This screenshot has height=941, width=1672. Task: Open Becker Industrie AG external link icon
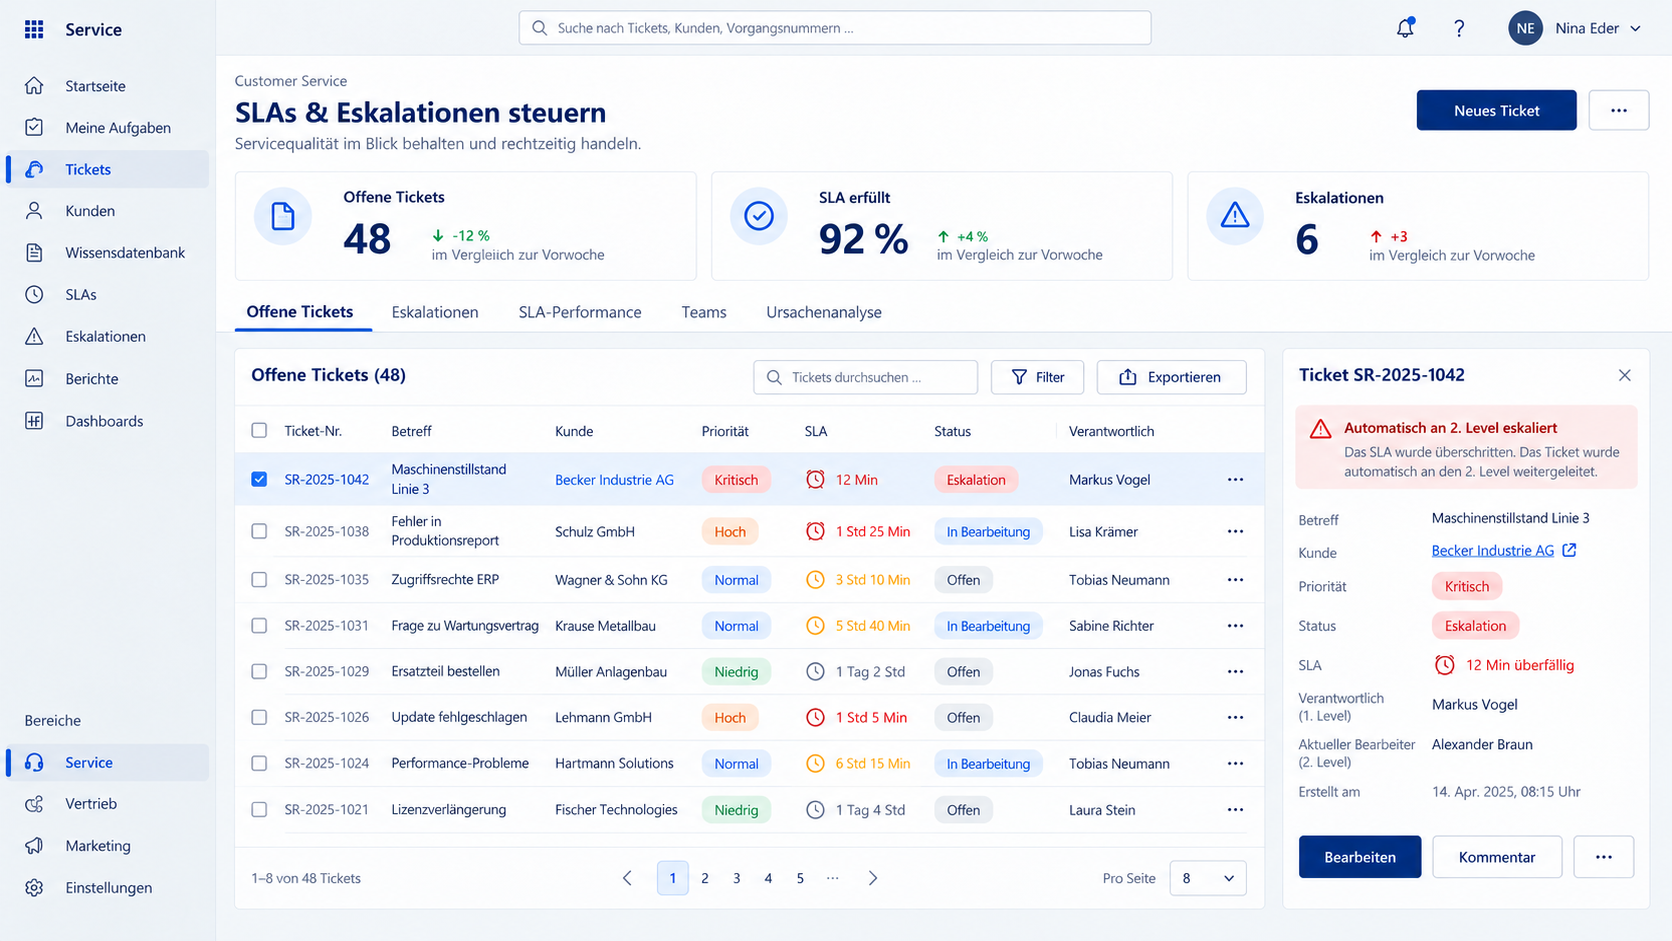point(1570,550)
